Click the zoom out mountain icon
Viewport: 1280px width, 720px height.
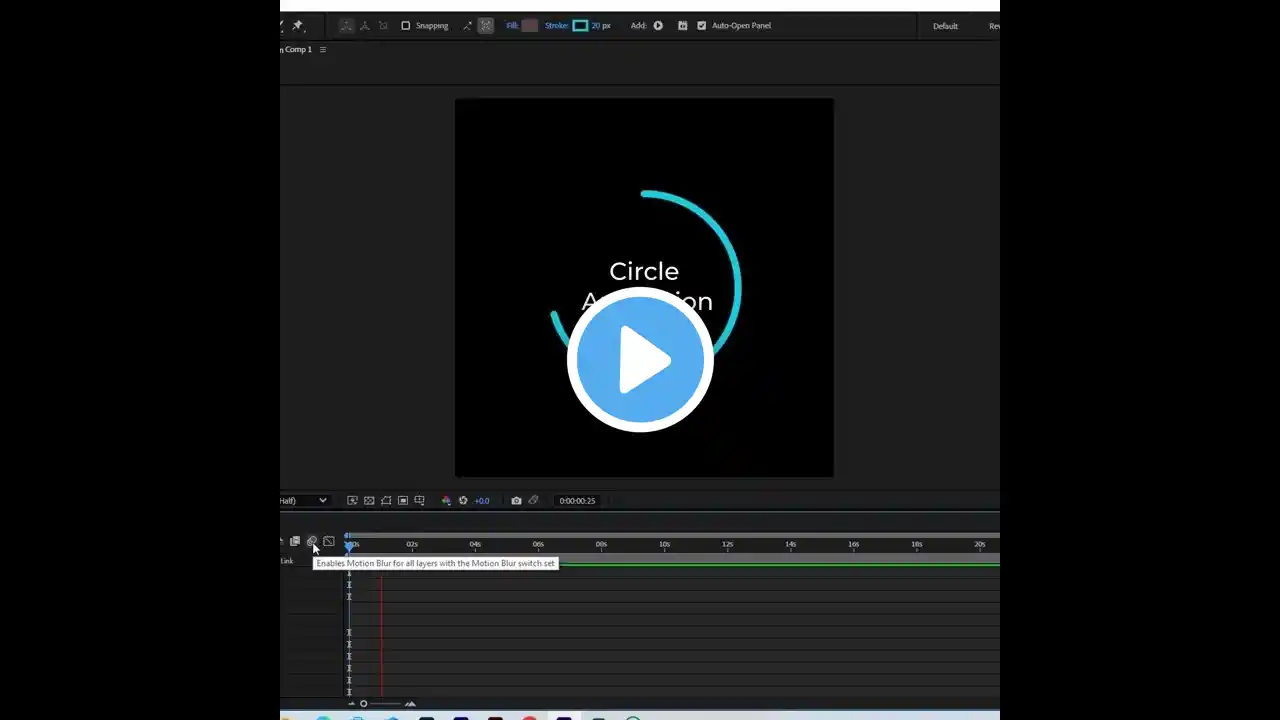[351, 704]
